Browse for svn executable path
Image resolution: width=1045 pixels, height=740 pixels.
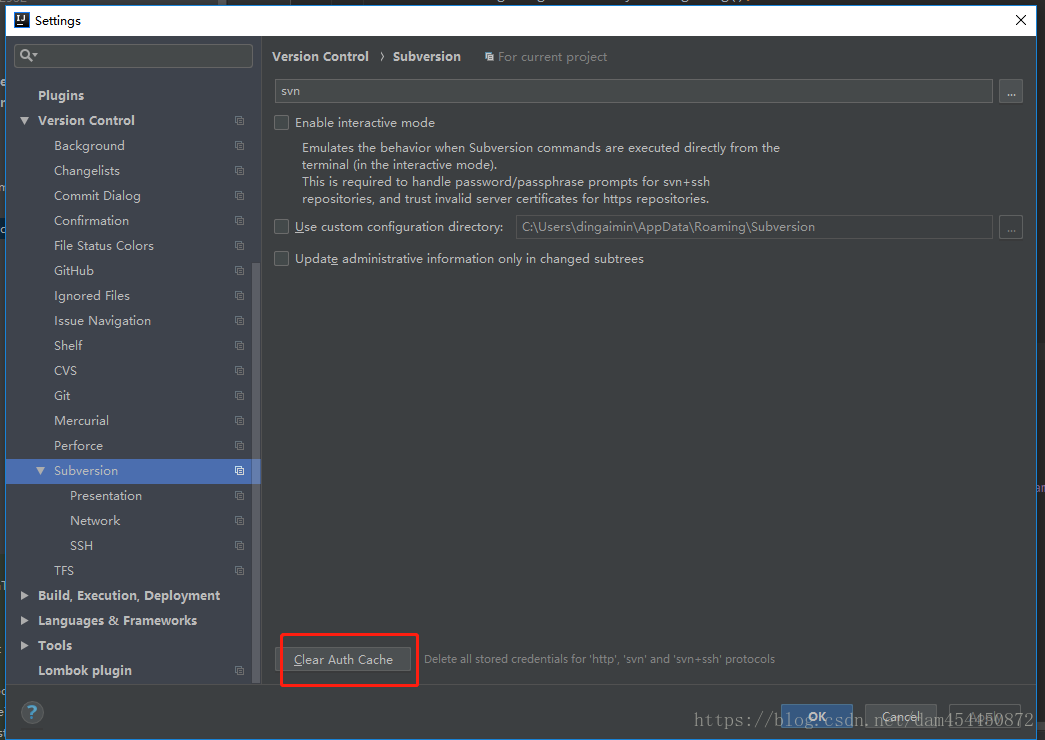(x=1010, y=91)
